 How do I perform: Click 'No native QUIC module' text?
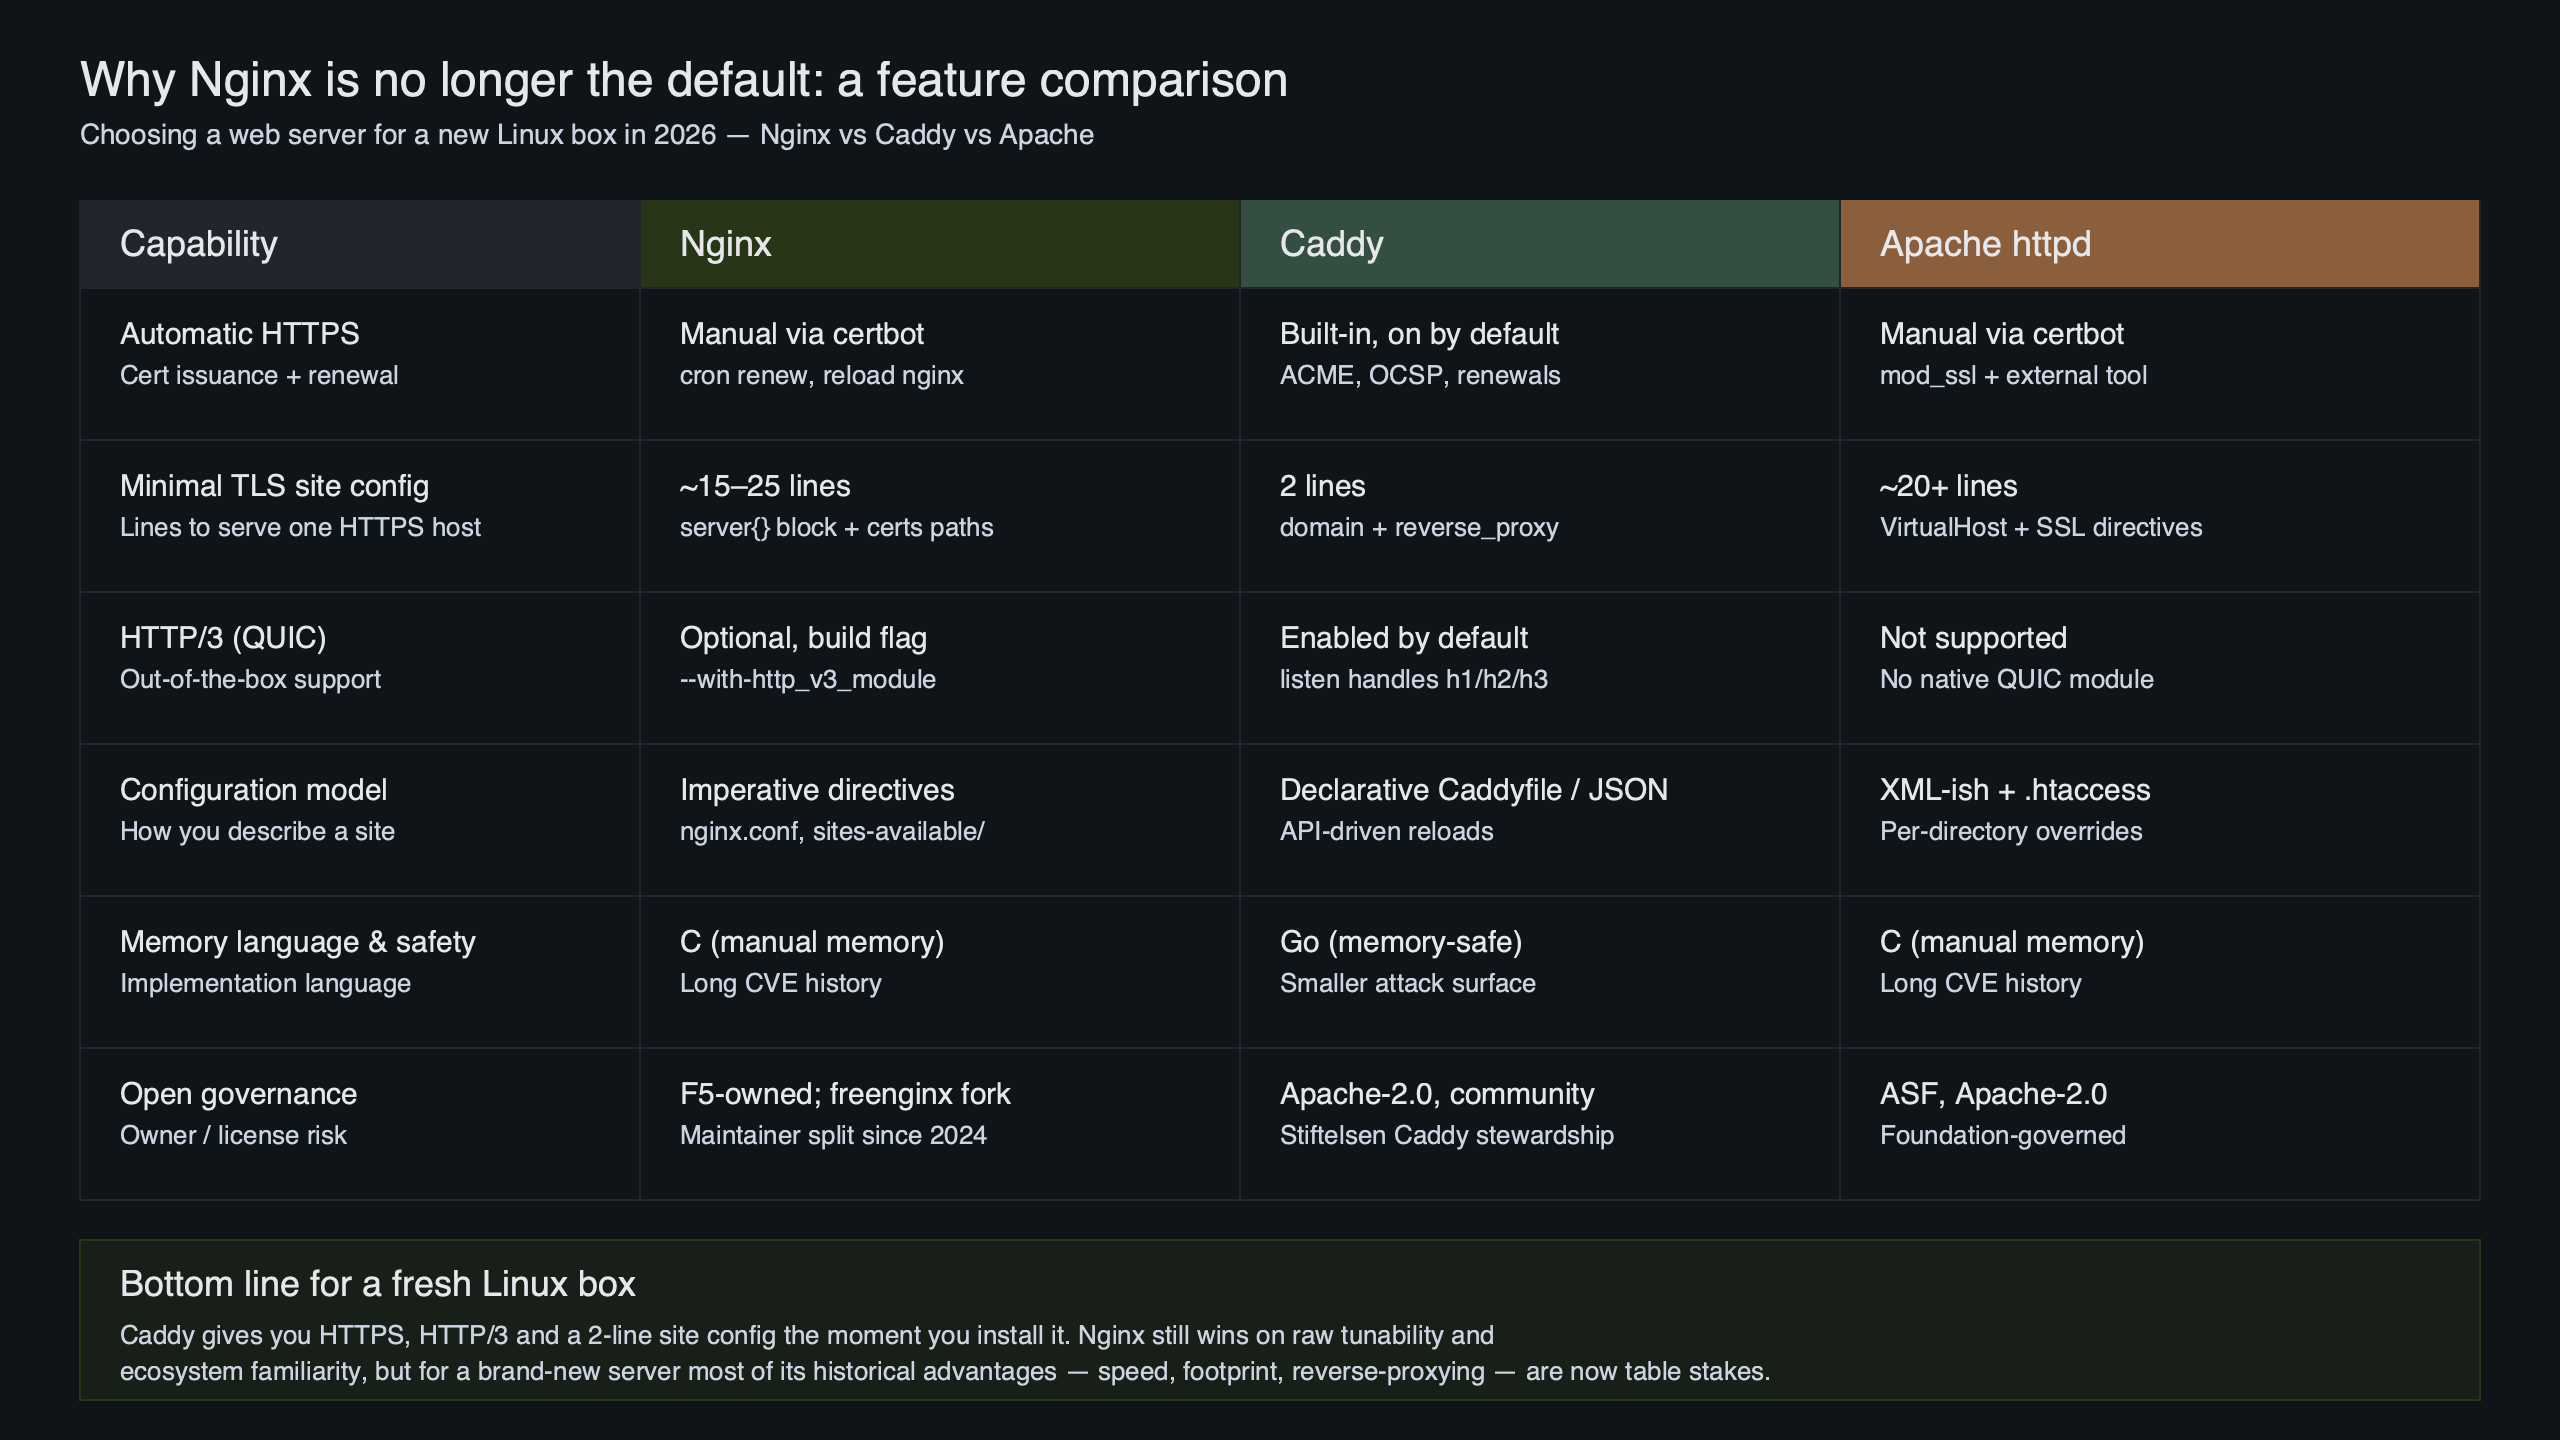(x=2017, y=680)
